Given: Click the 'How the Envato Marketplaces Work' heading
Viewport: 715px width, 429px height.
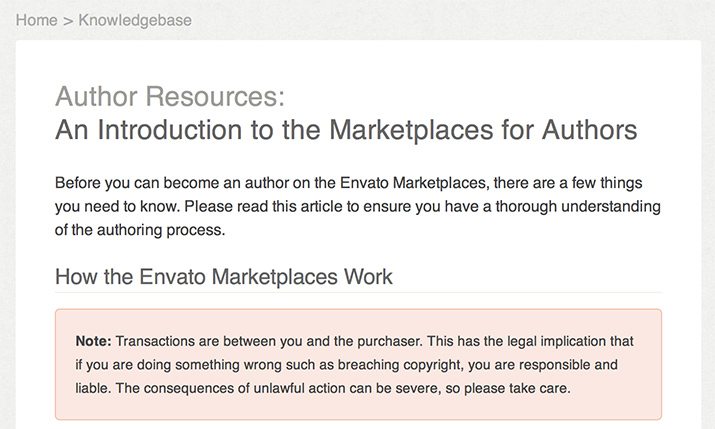Looking at the screenshot, I should tap(223, 277).
